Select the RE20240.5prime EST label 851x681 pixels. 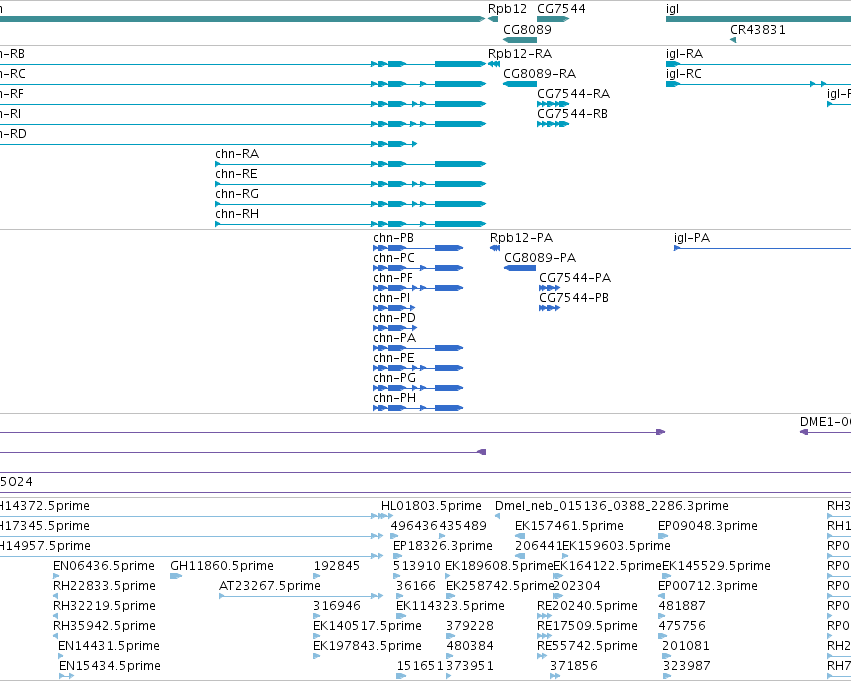[x=587, y=606]
